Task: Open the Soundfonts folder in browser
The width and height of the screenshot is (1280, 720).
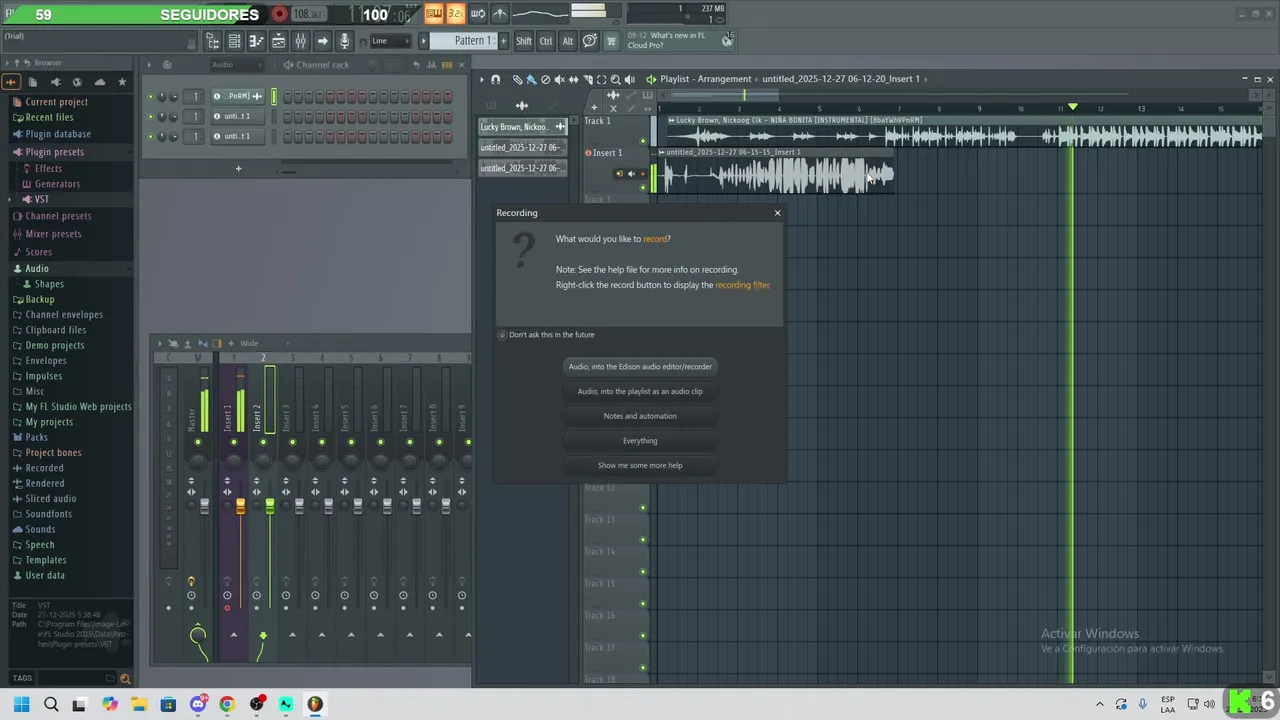Action: (x=48, y=514)
